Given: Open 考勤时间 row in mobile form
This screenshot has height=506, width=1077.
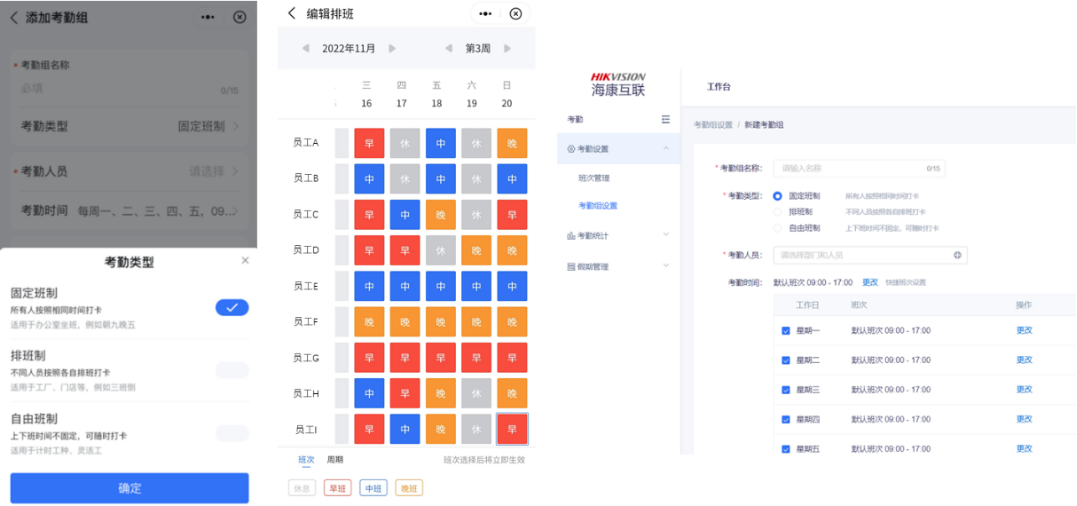Looking at the screenshot, I should [128, 211].
